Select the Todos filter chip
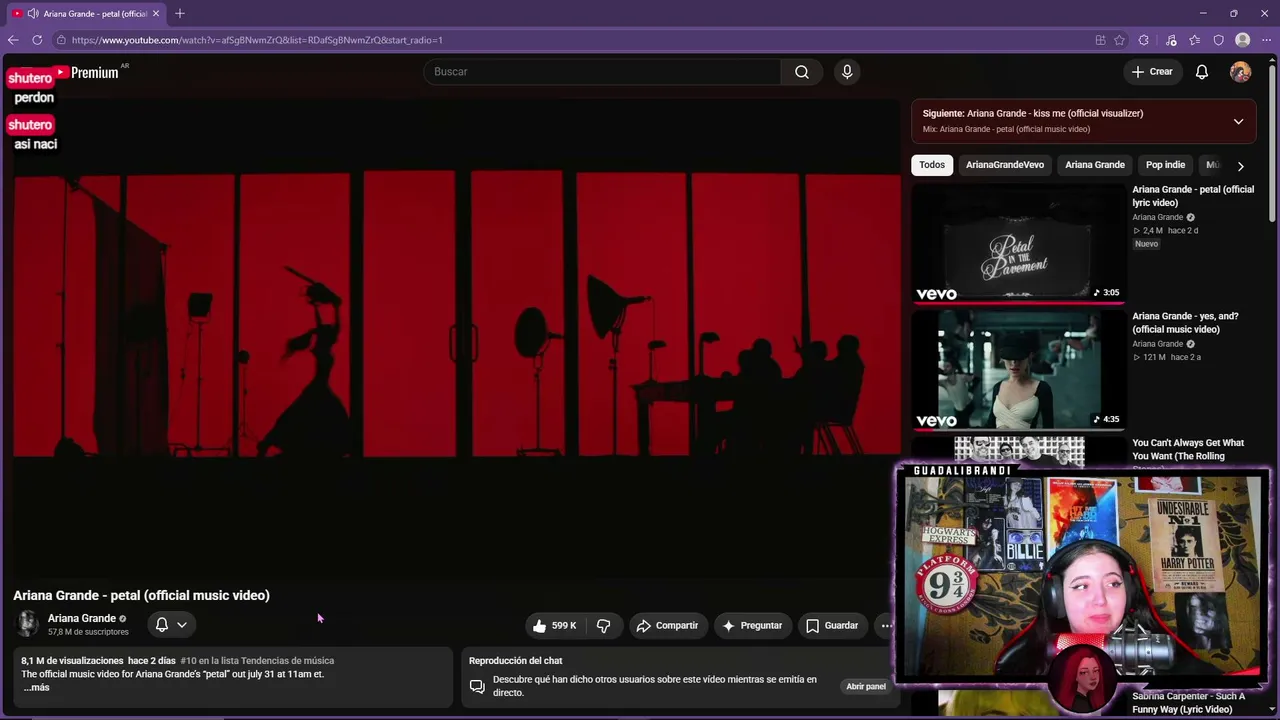The width and height of the screenshot is (1280, 720). pyautogui.click(x=932, y=165)
